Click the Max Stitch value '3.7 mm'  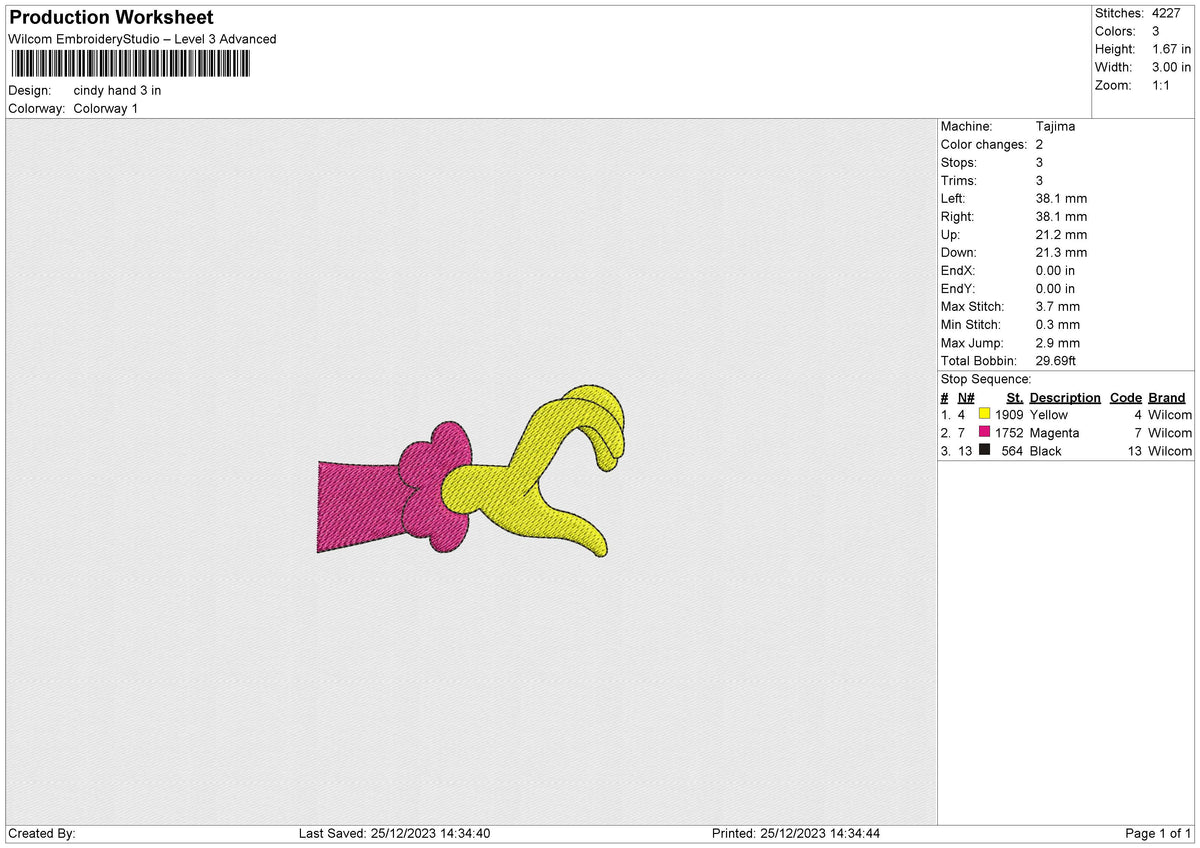tap(1058, 306)
